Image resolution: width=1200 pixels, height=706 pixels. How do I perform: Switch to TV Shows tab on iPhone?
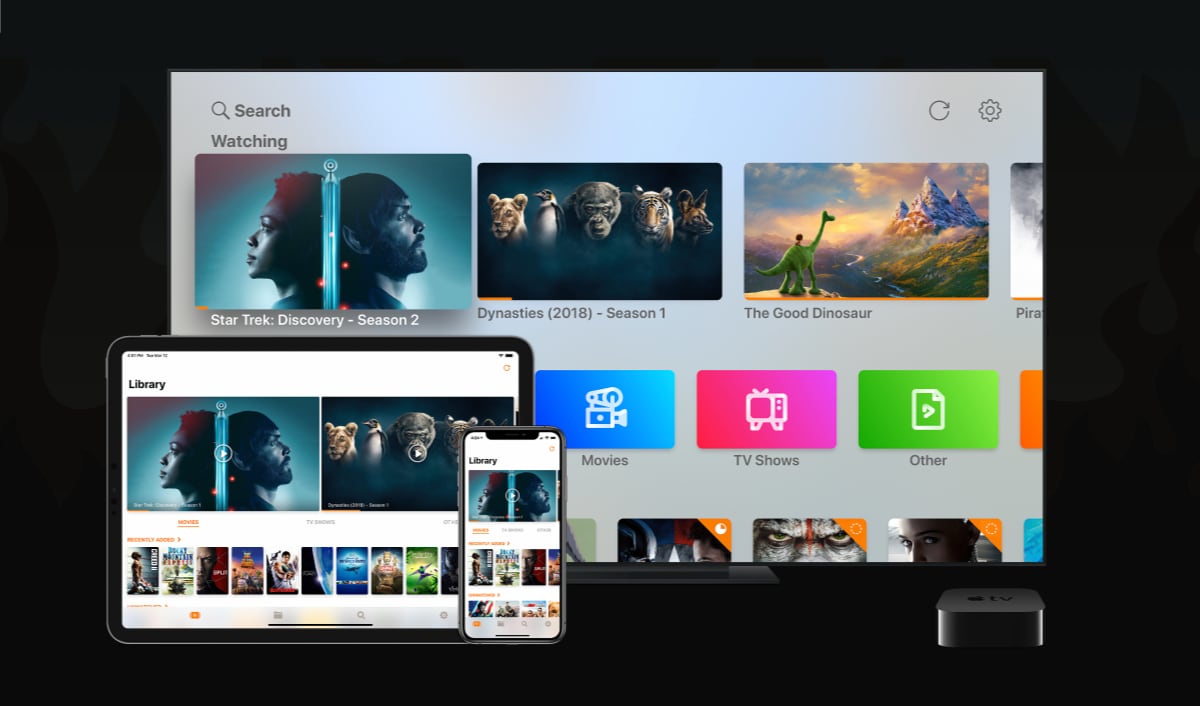coord(512,530)
